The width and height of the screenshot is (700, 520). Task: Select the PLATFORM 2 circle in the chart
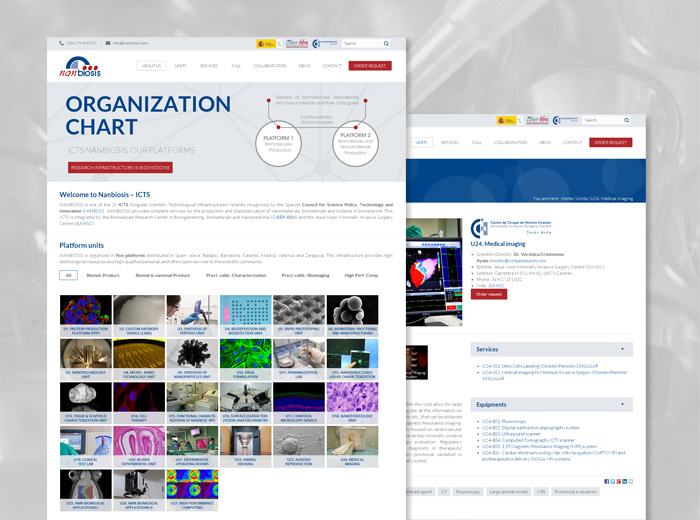tap(355, 144)
